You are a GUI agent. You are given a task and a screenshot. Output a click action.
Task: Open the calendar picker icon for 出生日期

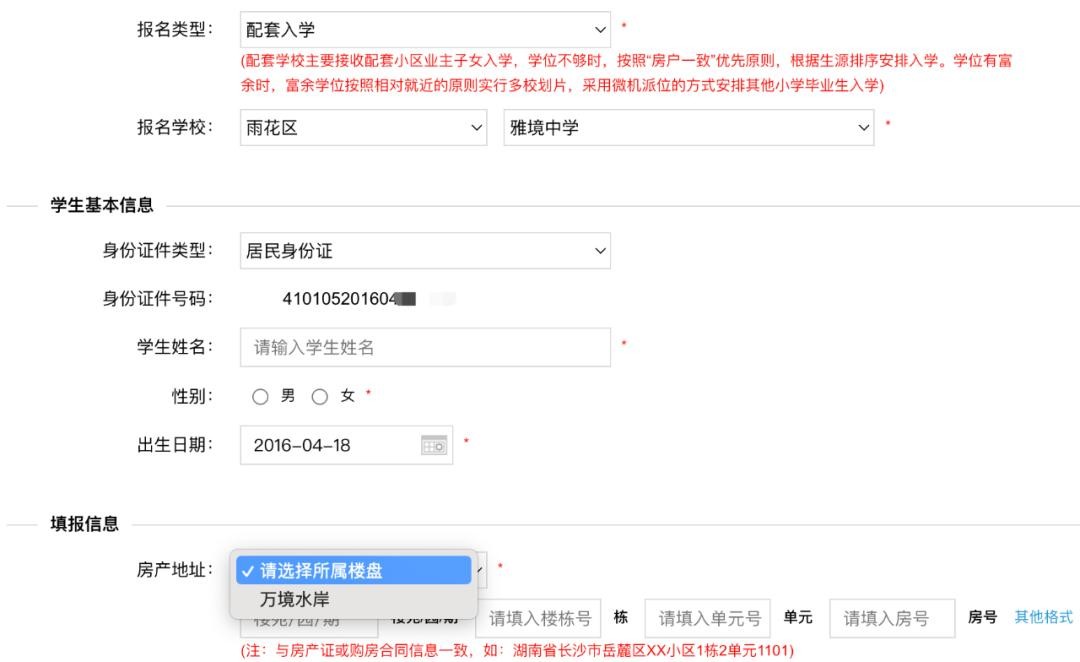(434, 446)
